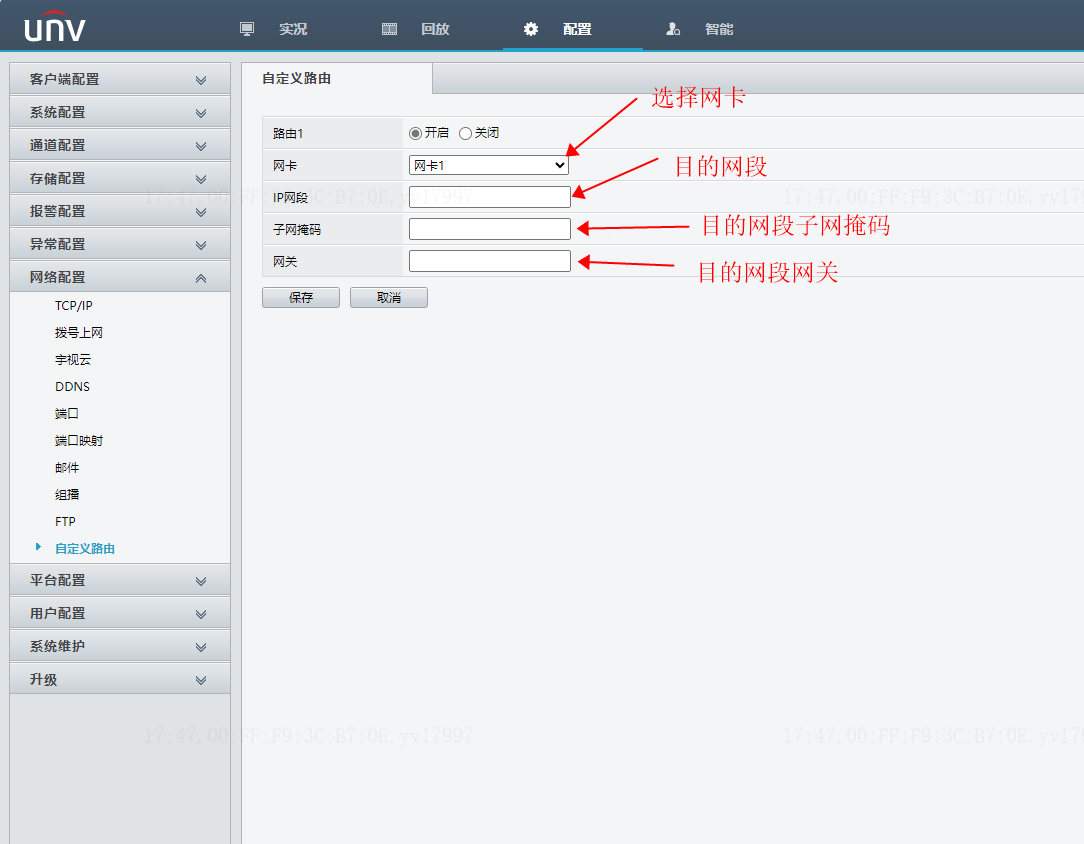1084x844 pixels.
Task: Open the 端口映射 port mapping page
Action: (x=79, y=440)
